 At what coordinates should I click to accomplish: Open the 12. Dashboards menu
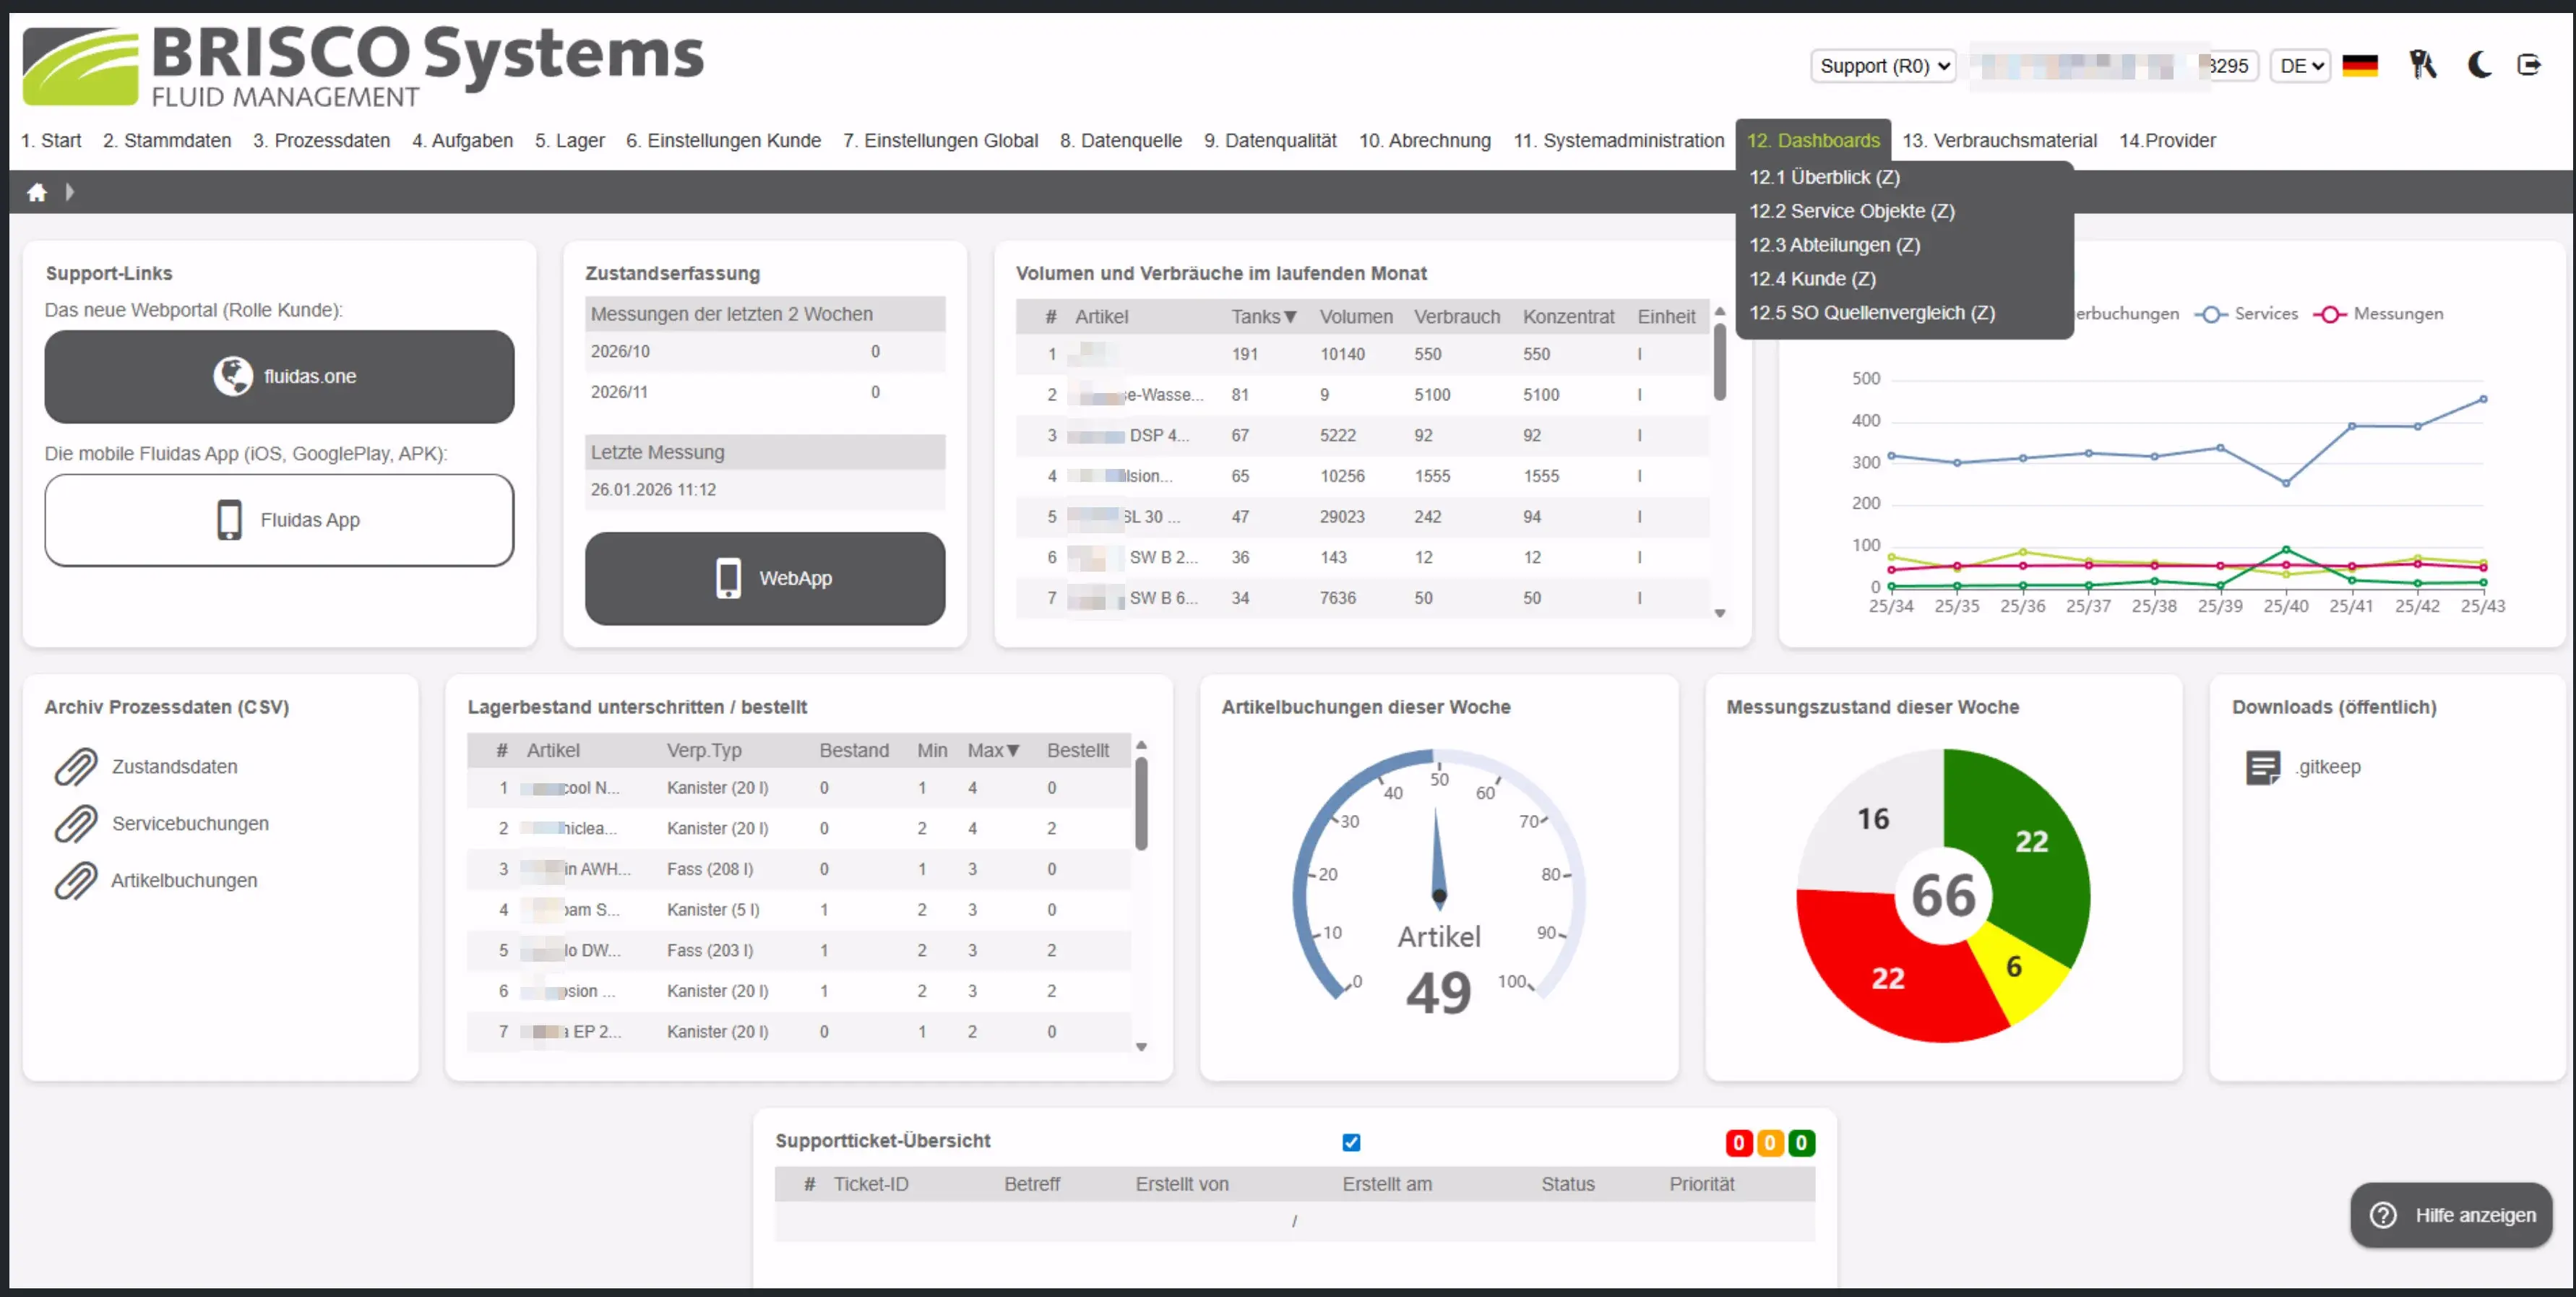(1814, 140)
